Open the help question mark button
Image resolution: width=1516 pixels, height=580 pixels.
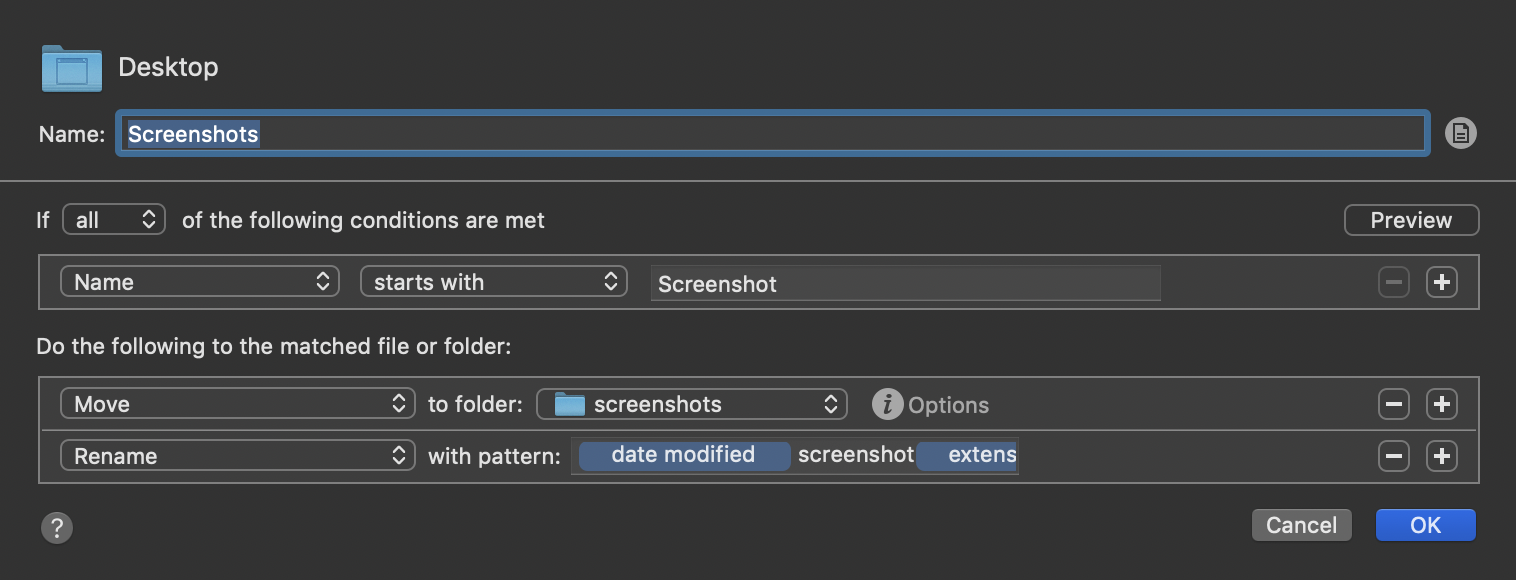pyautogui.click(x=57, y=527)
